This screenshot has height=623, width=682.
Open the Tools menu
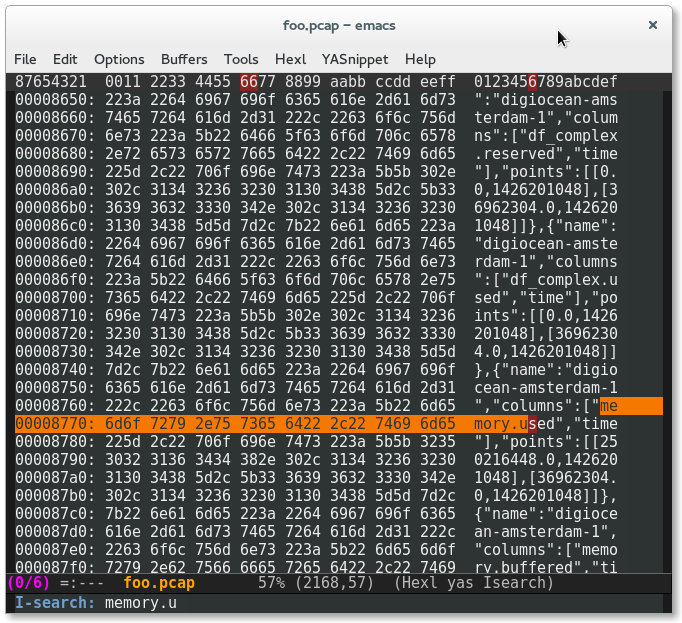pyautogui.click(x=241, y=59)
